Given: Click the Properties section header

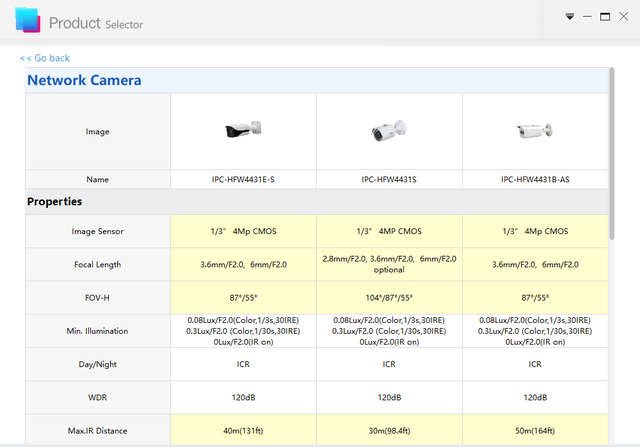Looking at the screenshot, I should pyautogui.click(x=54, y=201).
